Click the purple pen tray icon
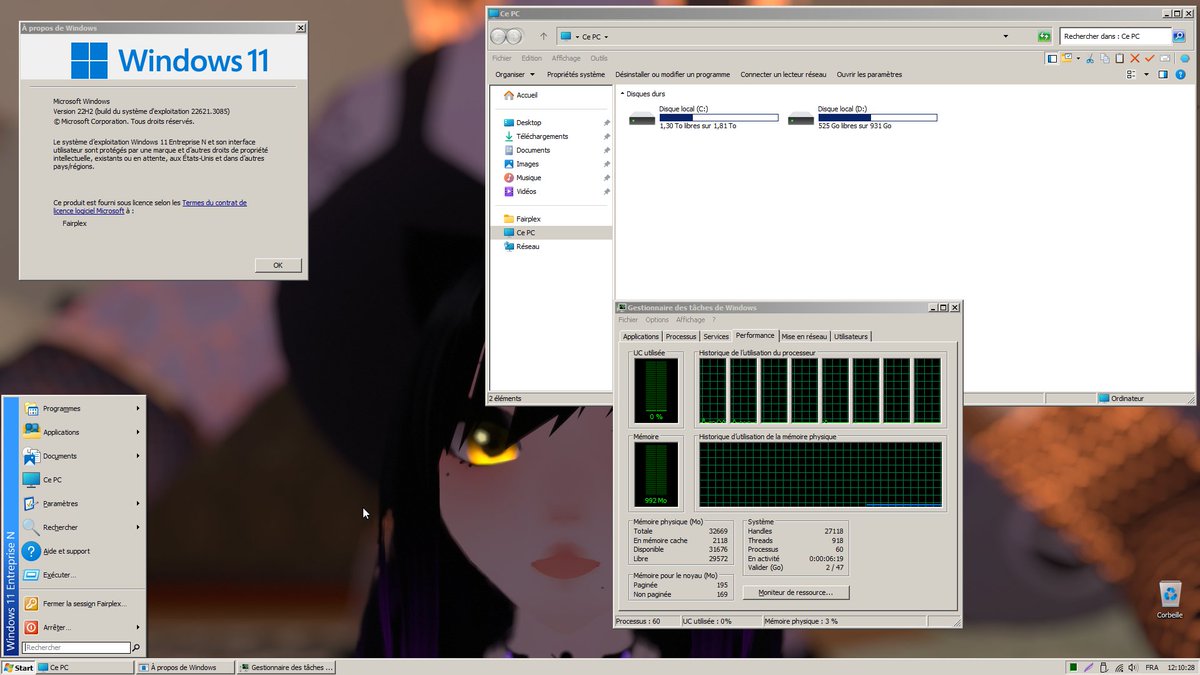1200x675 pixels. coord(1088,667)
